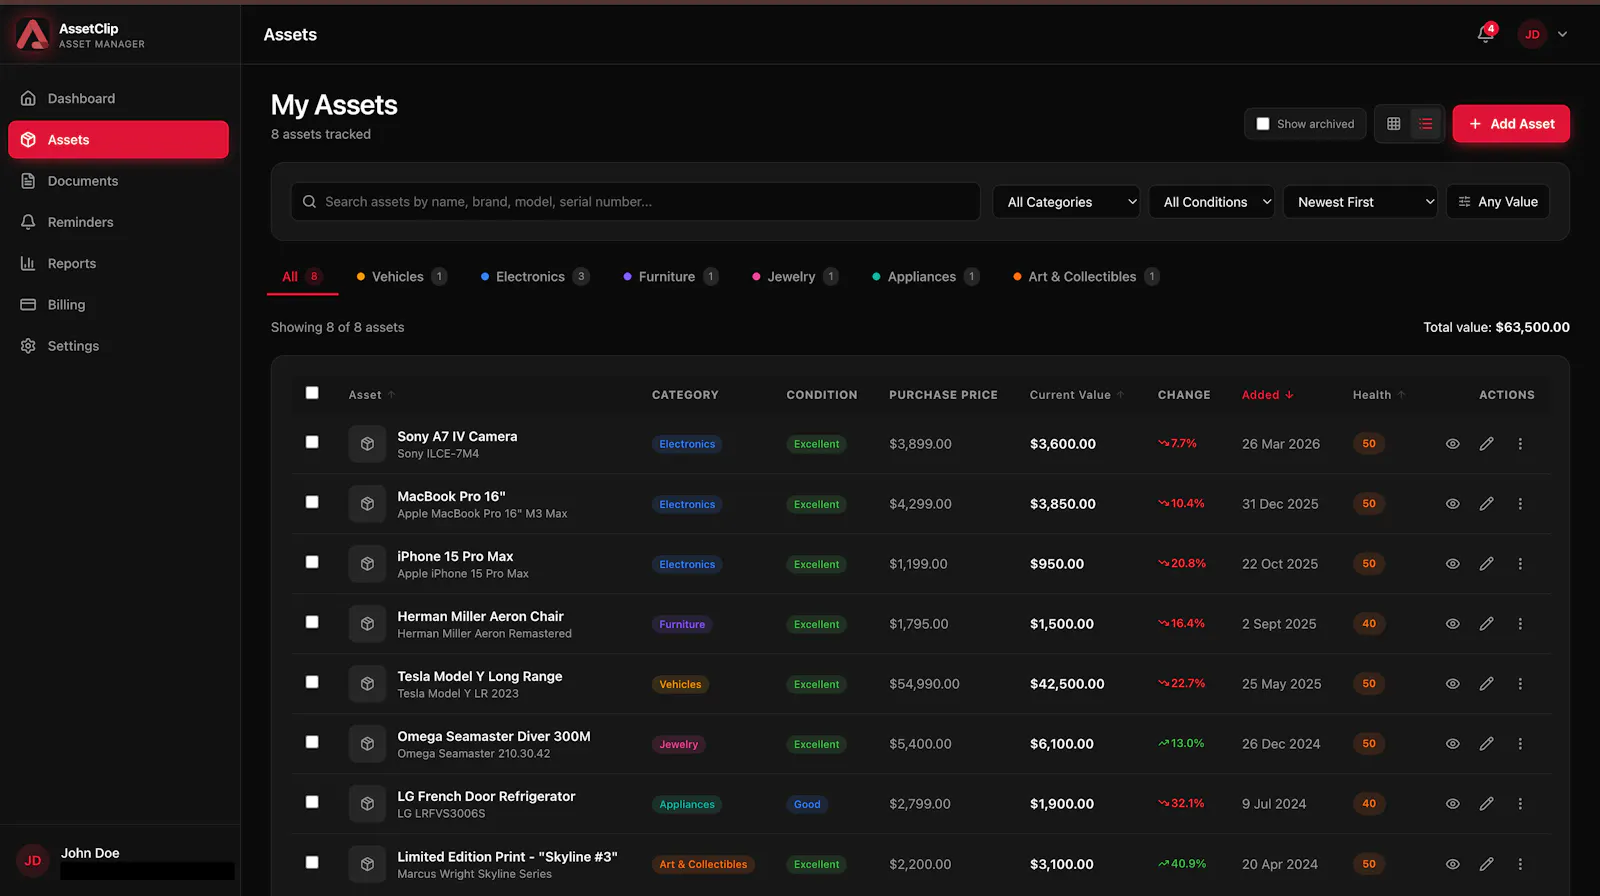Open more actions for Herman Miller Aeron Chair
Viewport: 1600px width, 896px height.
(1520, 624)
